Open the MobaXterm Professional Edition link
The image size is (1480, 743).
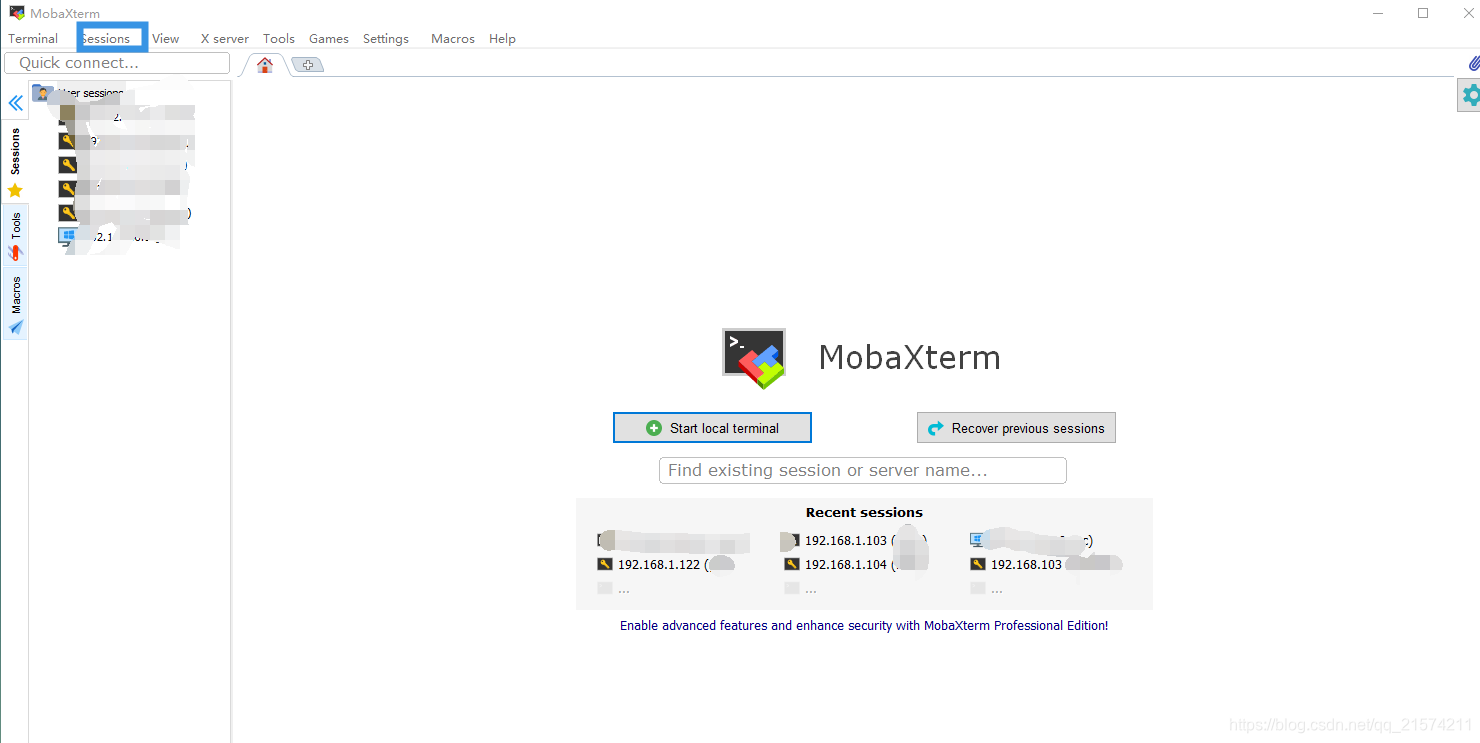[864, 626]
